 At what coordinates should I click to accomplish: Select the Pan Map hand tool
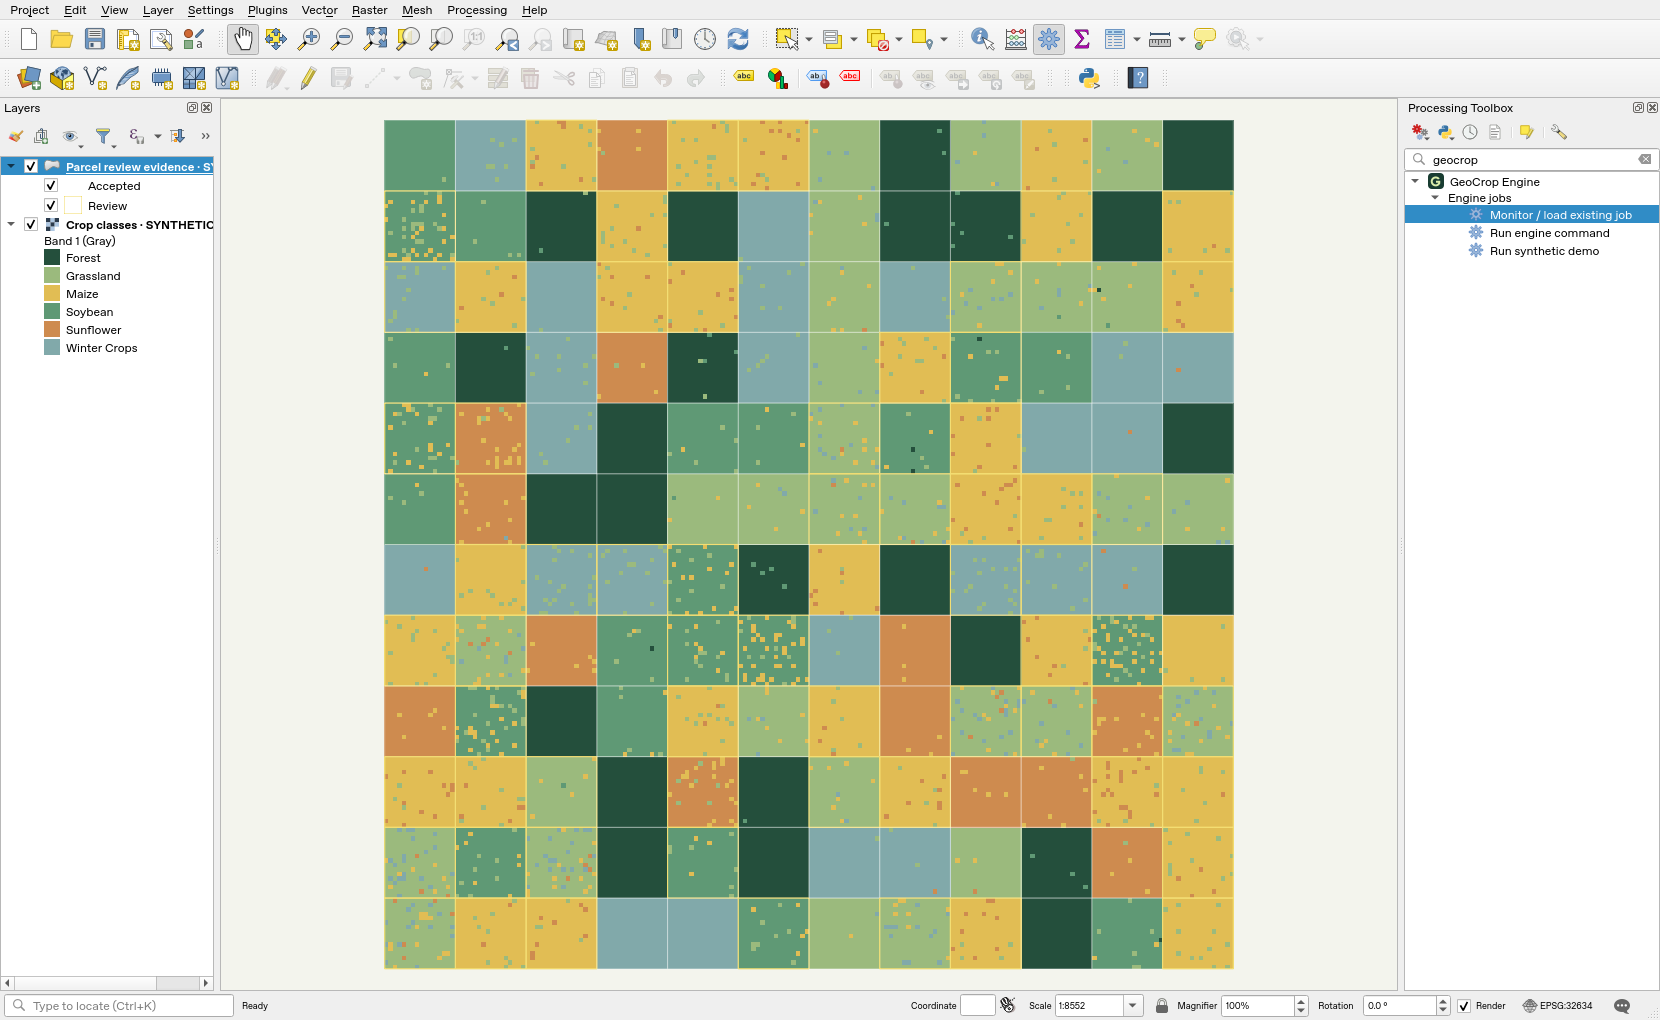[x=243, y=39]
